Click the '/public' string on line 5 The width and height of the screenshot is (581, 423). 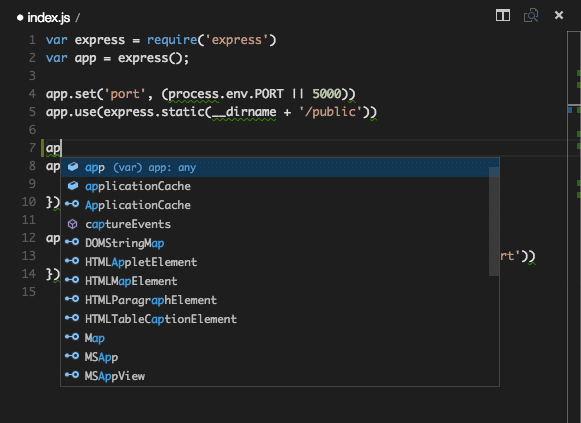click(x=331, y=112)
